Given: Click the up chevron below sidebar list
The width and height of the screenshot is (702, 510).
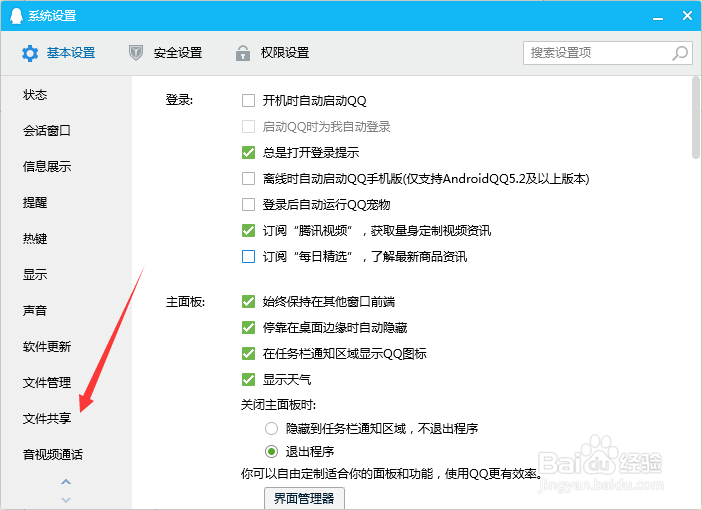Looking at the screenshot, I should pos(66,482).
